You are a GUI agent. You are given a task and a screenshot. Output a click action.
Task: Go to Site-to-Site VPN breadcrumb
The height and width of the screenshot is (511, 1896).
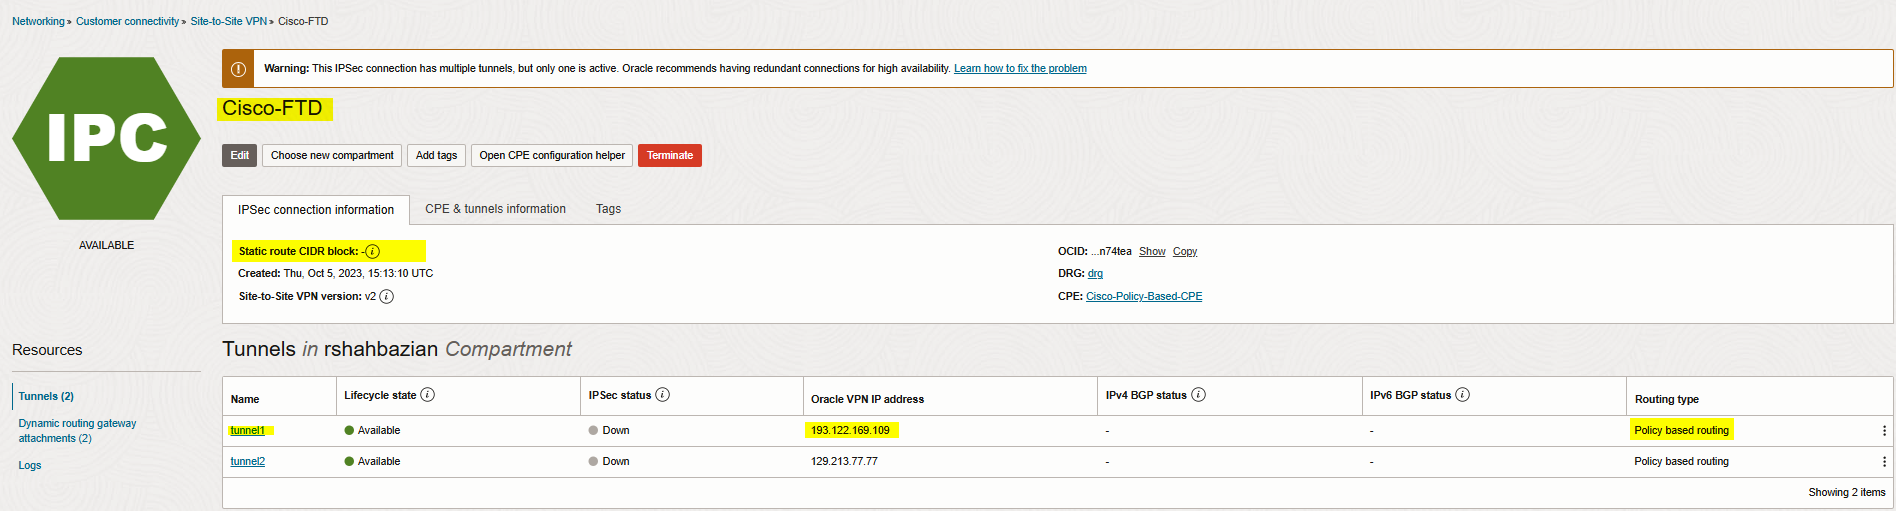(x=229, y=21)
